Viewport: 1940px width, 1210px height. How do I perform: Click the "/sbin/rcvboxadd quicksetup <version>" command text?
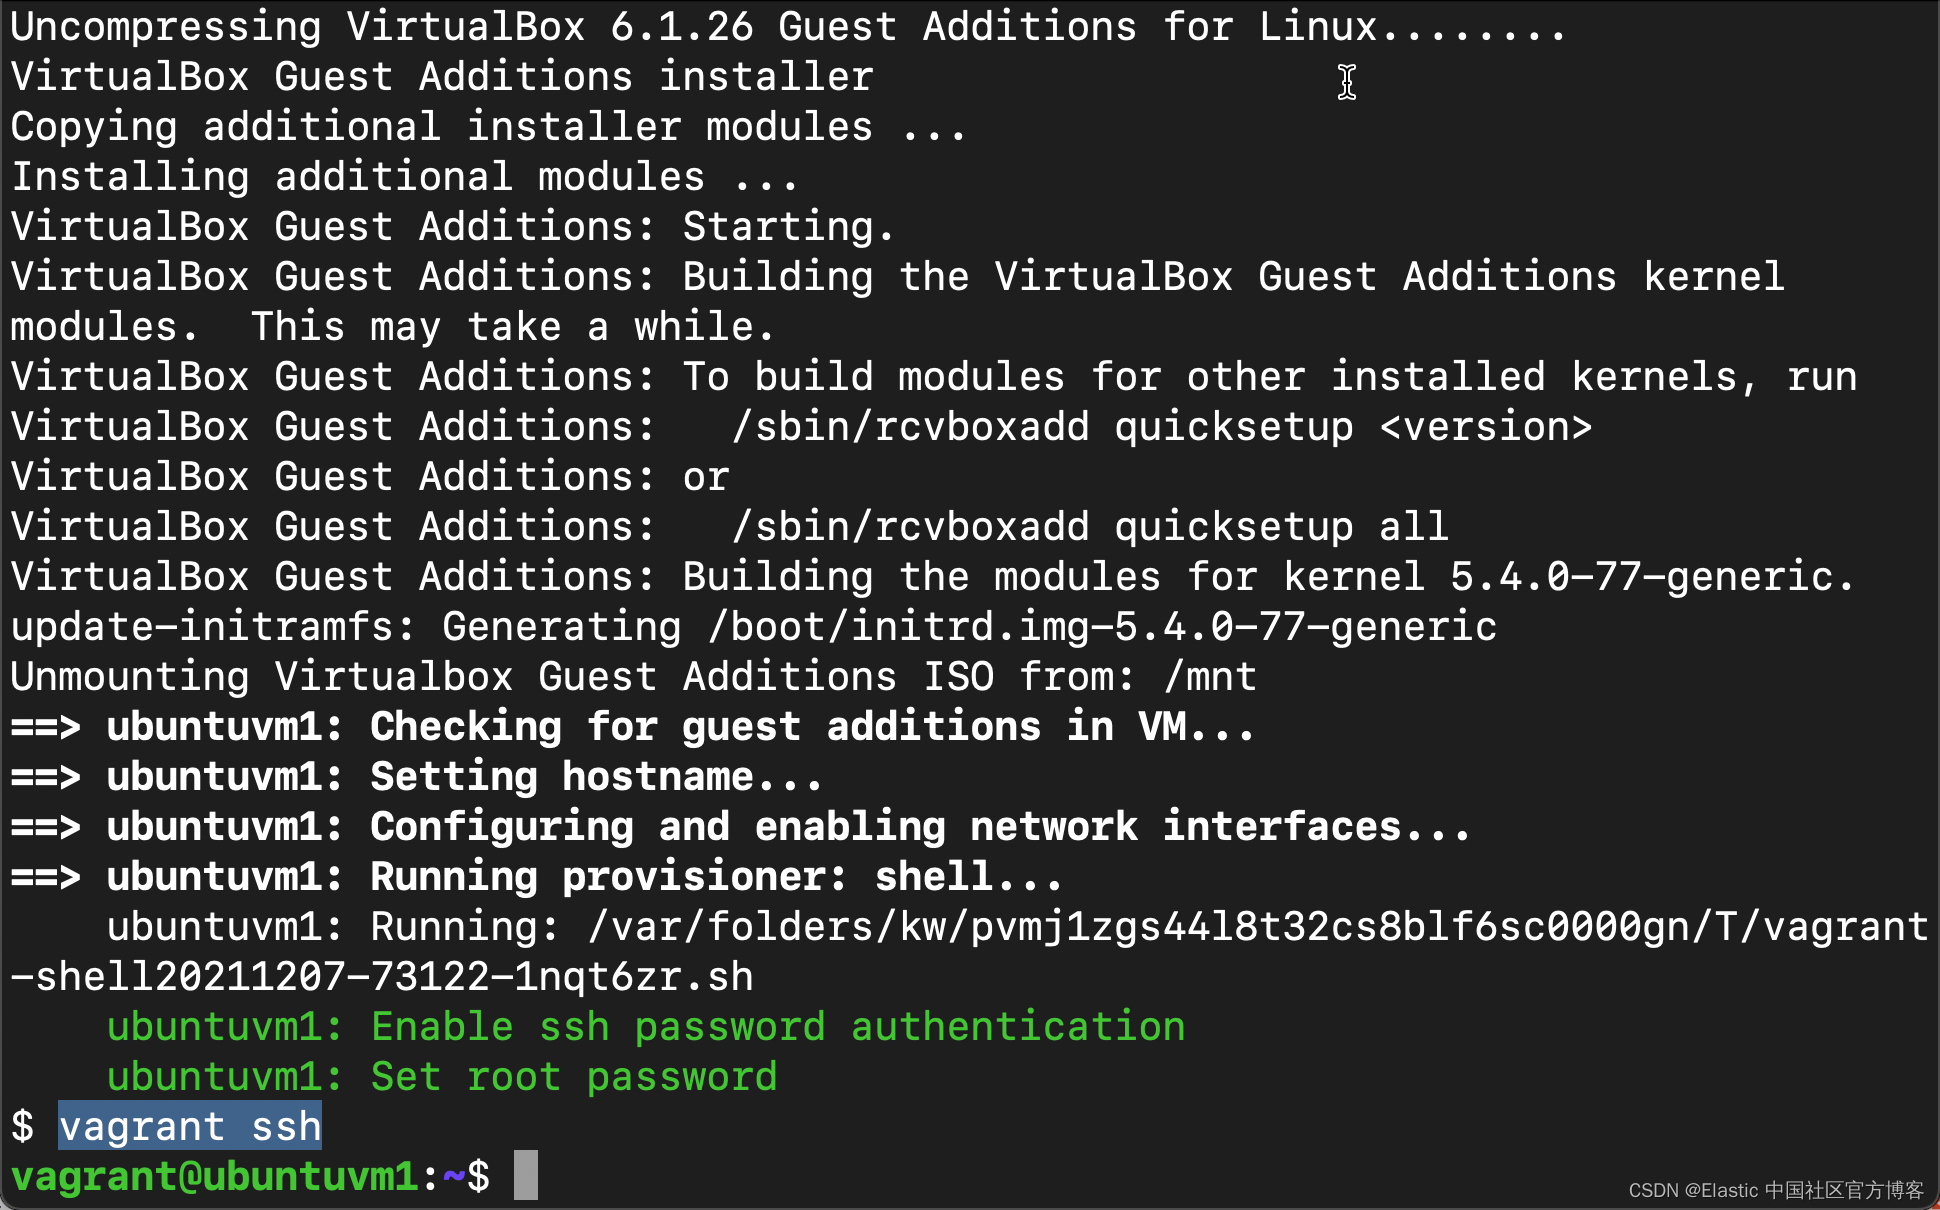point(1162,427)
